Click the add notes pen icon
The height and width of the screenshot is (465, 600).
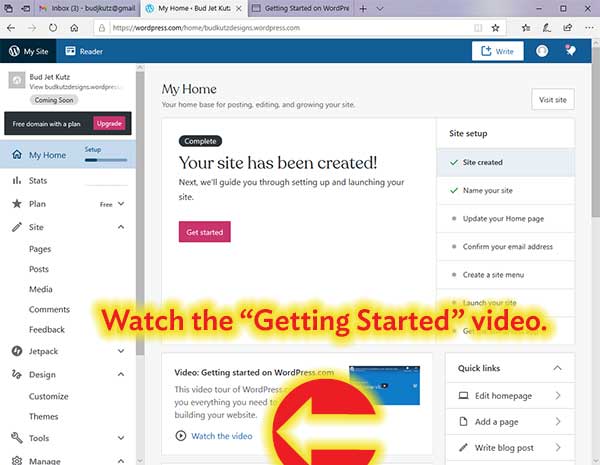(547, 28)
